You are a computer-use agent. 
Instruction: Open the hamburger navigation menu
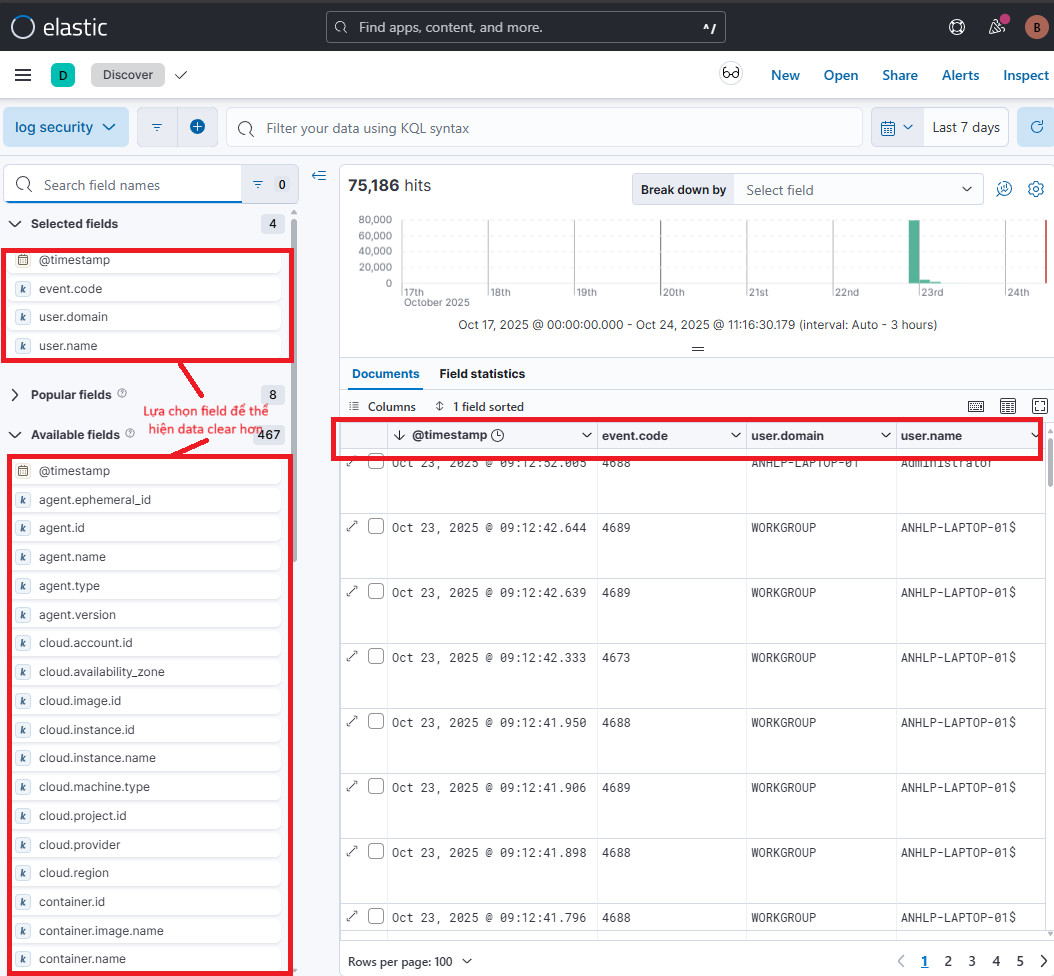[x=23, y=75]
